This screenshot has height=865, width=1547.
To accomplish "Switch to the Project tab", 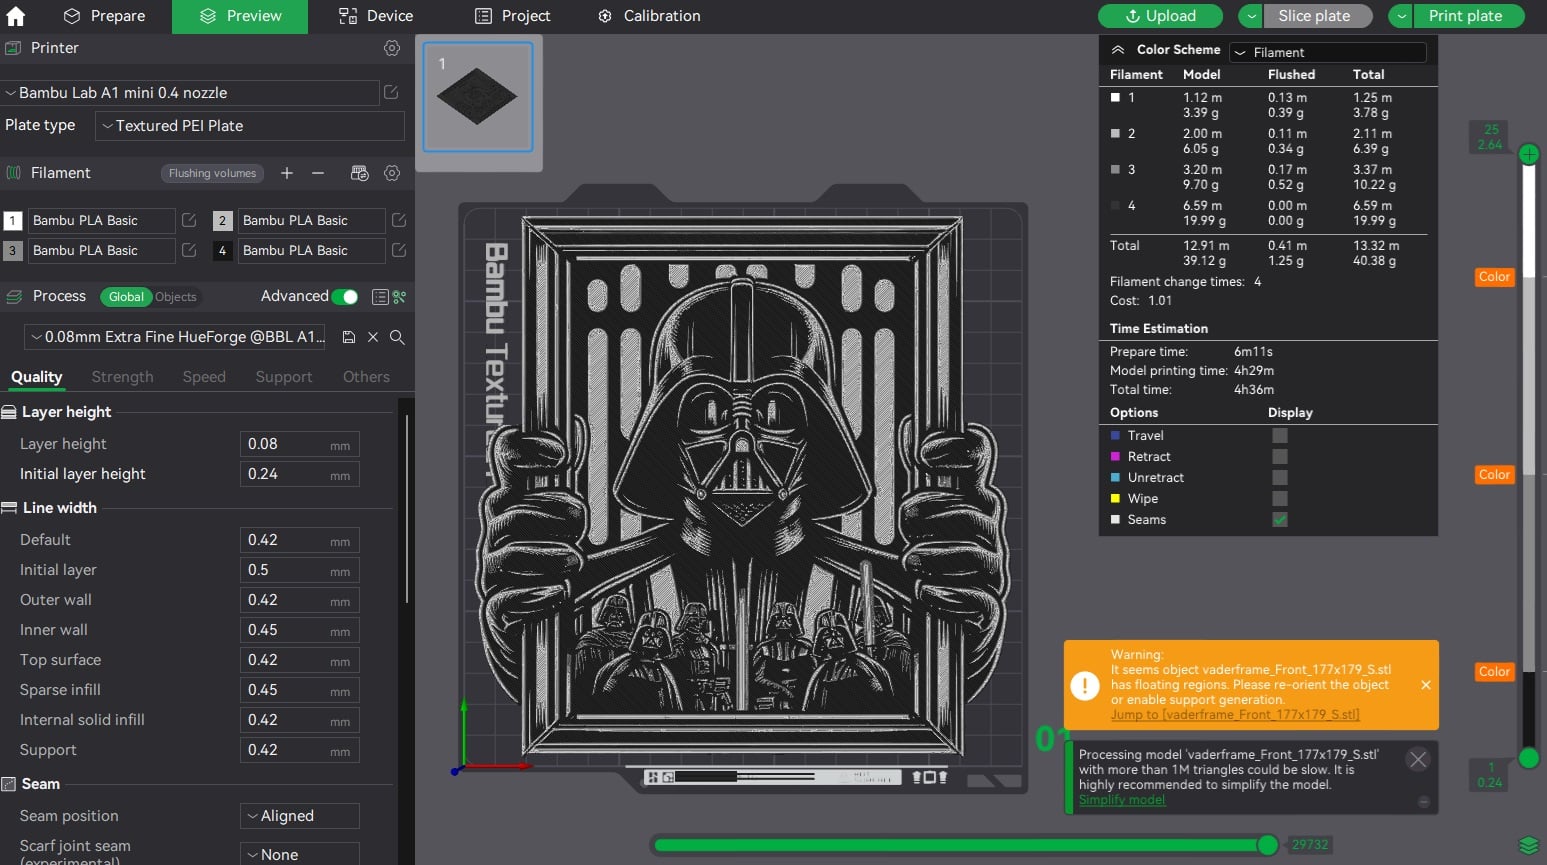I will [512, 16].
